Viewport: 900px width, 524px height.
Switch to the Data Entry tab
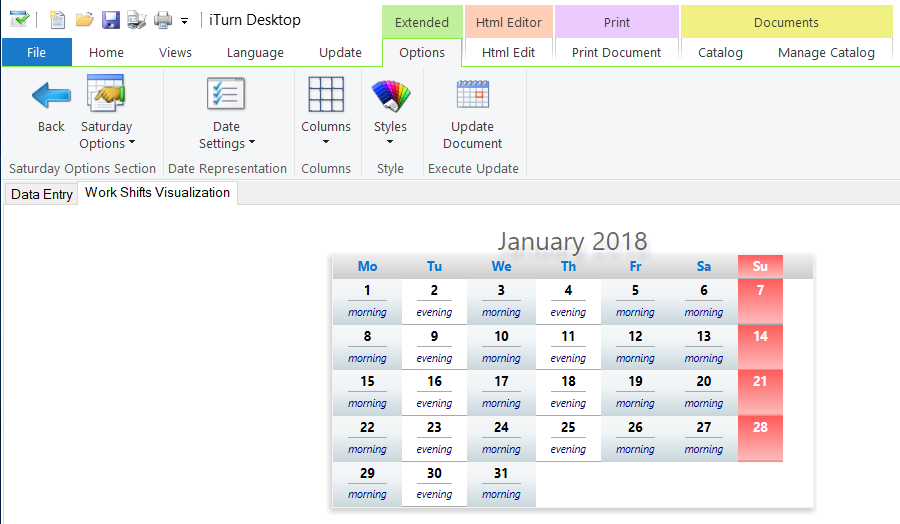point(41,194)
